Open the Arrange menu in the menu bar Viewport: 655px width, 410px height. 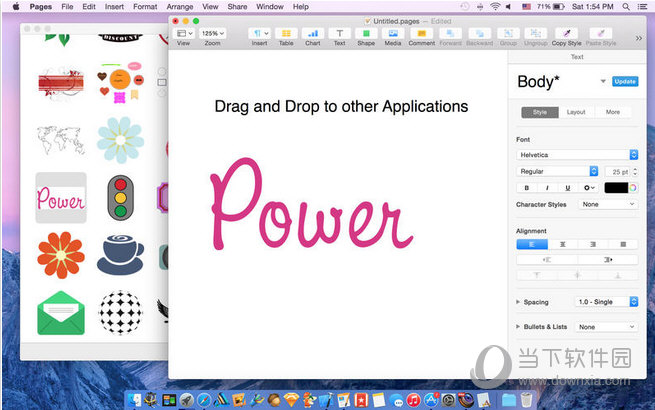click(179, 6)
